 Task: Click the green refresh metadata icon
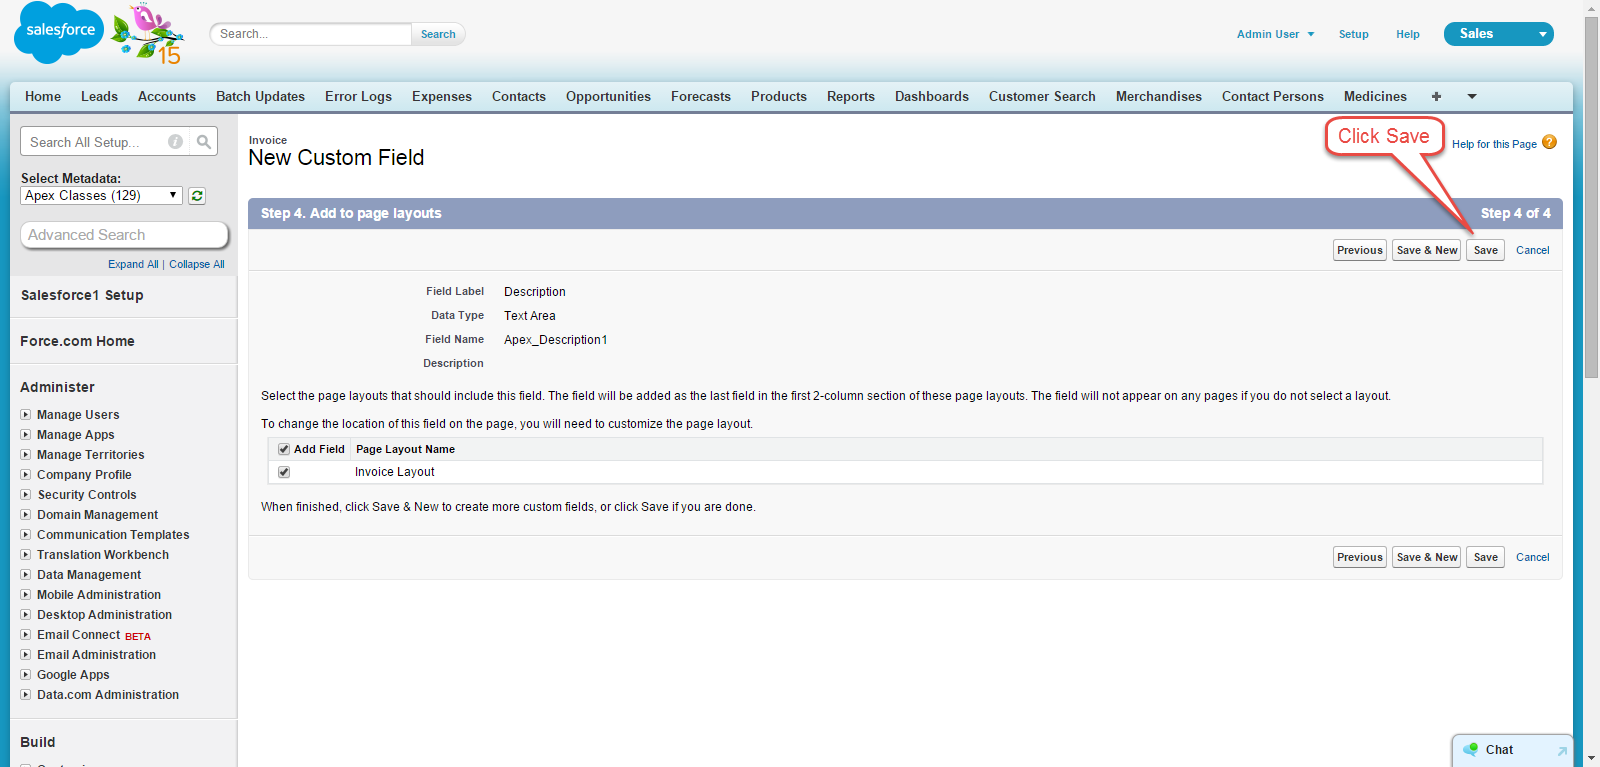[x=197, y=196]
